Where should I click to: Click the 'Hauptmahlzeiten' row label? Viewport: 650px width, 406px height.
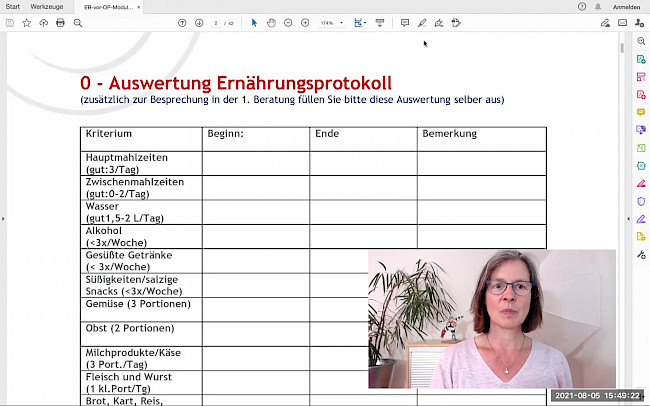coord(127,158)
